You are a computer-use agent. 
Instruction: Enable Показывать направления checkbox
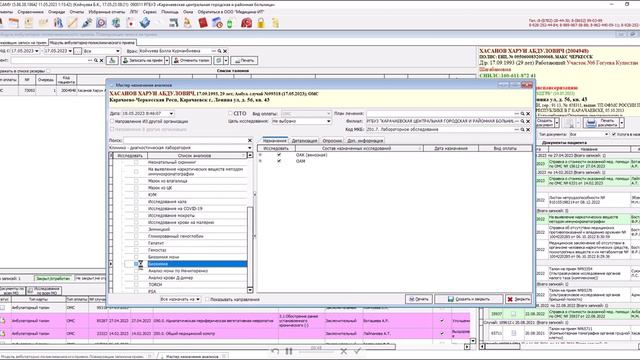[x=207, y=299]
